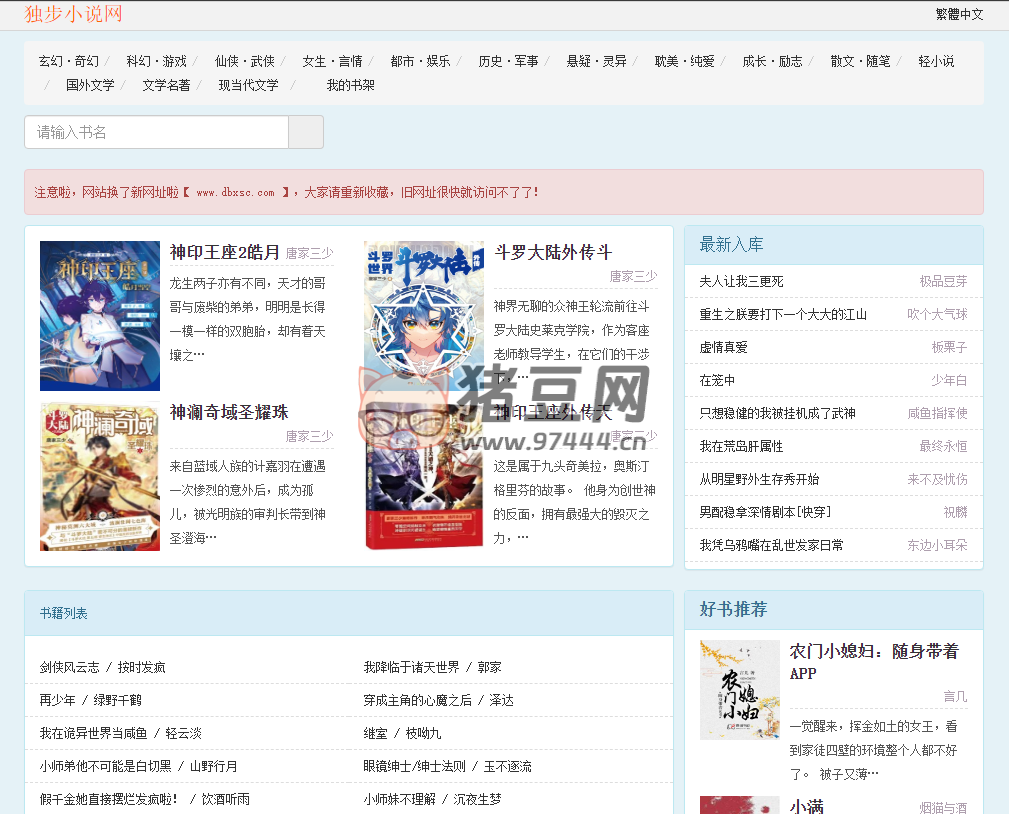Switch to 繁體中文 language
This screenshot has height=814, width=1009.
click(959, 14)
